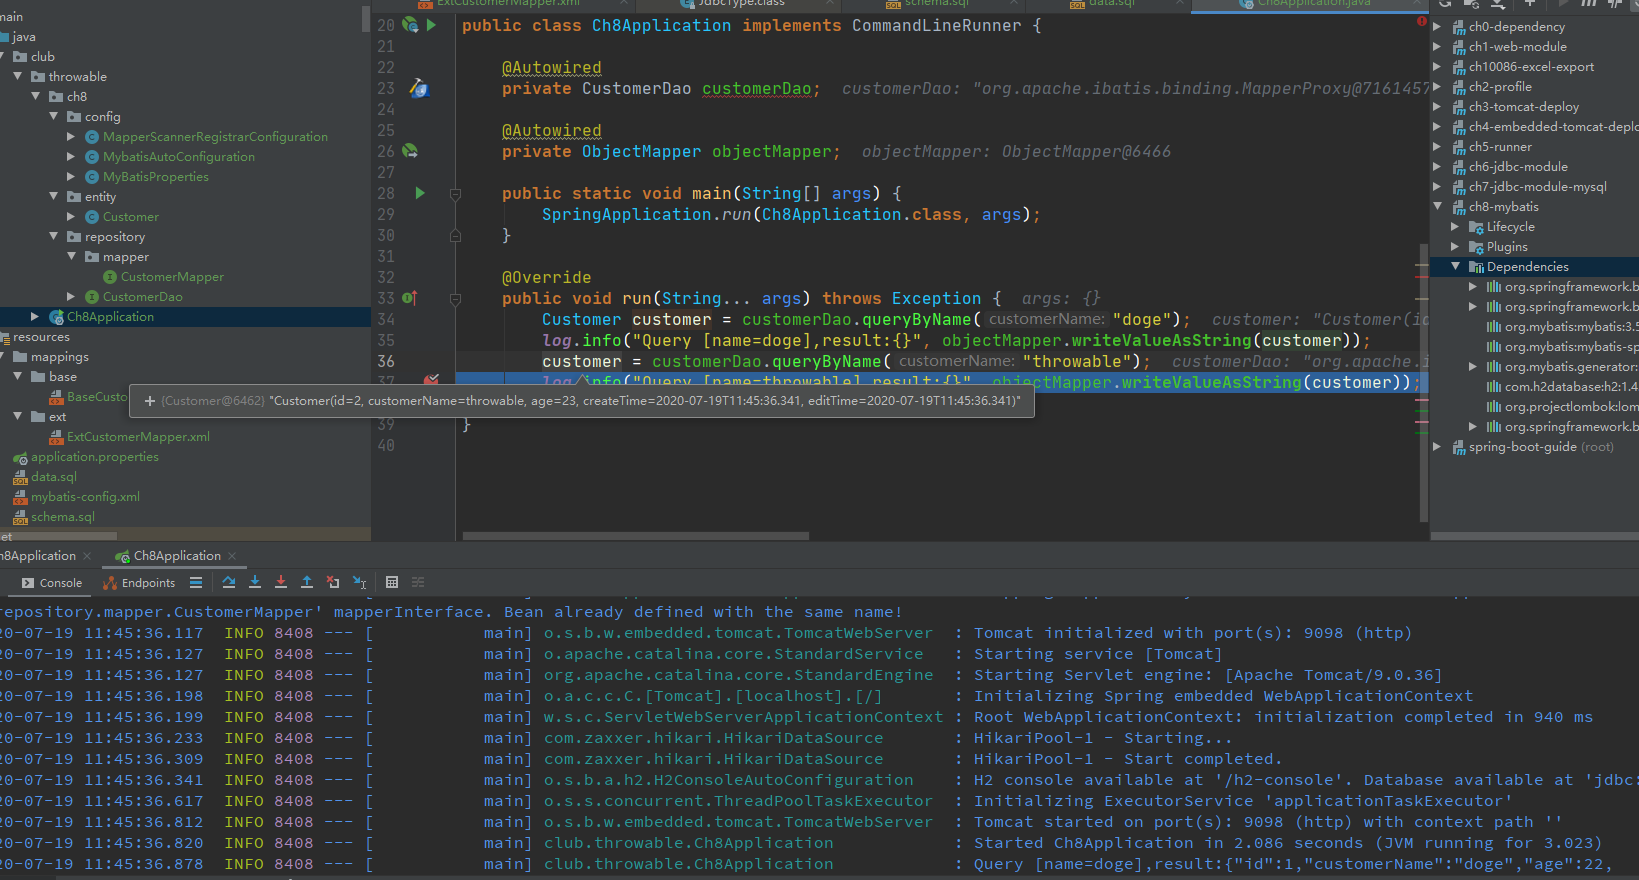Close the first Ch8Application run tab
The width and height of the screenshot is (1639, 880).
click(87, 556)
